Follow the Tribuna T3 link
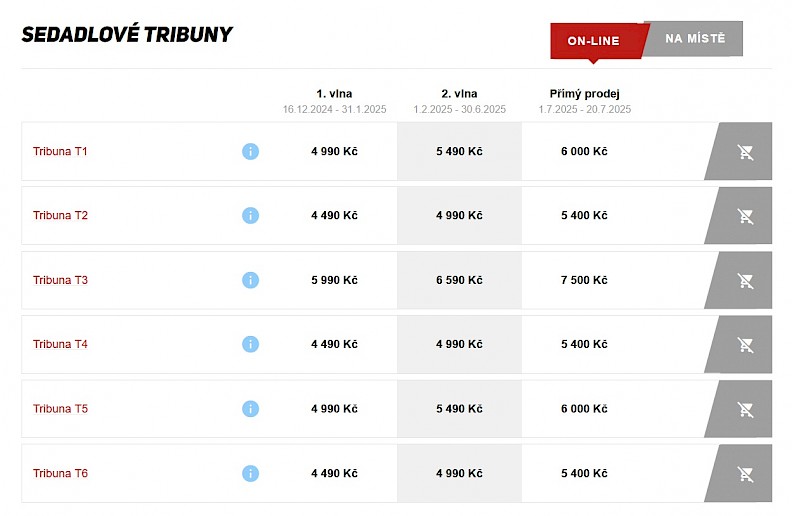Viewport: 792px width, 516px height. coord(60,280)
